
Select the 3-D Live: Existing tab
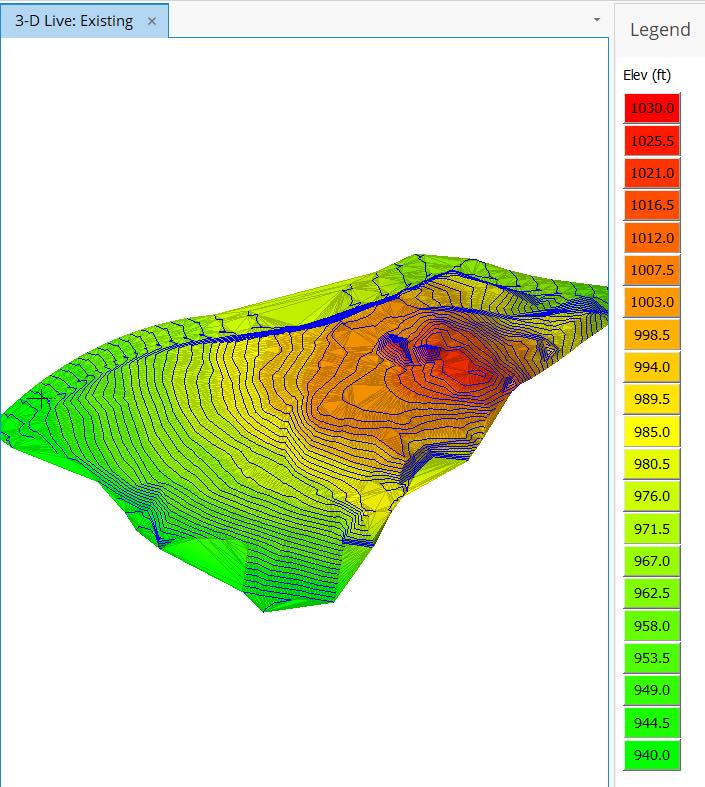pyautogui.click(x=74, y=21)
